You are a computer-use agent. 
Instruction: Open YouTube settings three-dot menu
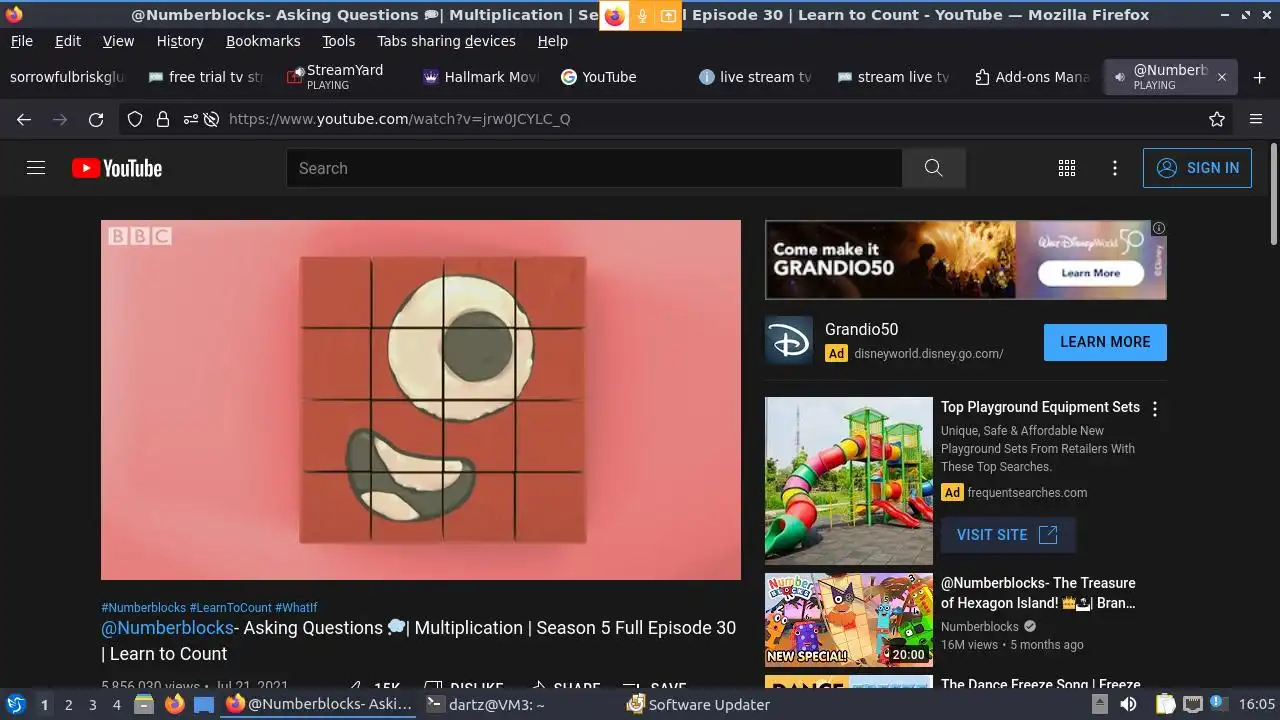click(x=1115, y=168)
